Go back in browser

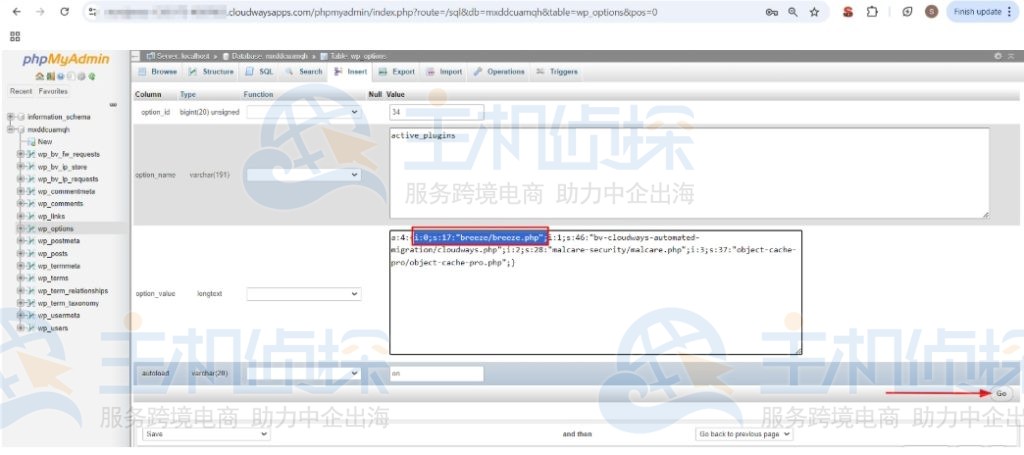(x=17, y=12)
